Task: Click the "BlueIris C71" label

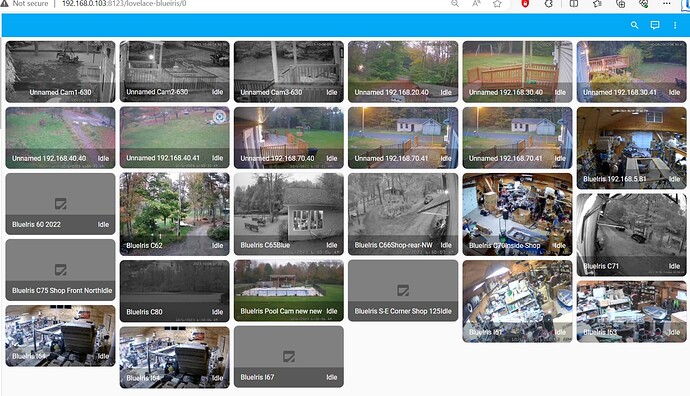Action: point(601,266)
